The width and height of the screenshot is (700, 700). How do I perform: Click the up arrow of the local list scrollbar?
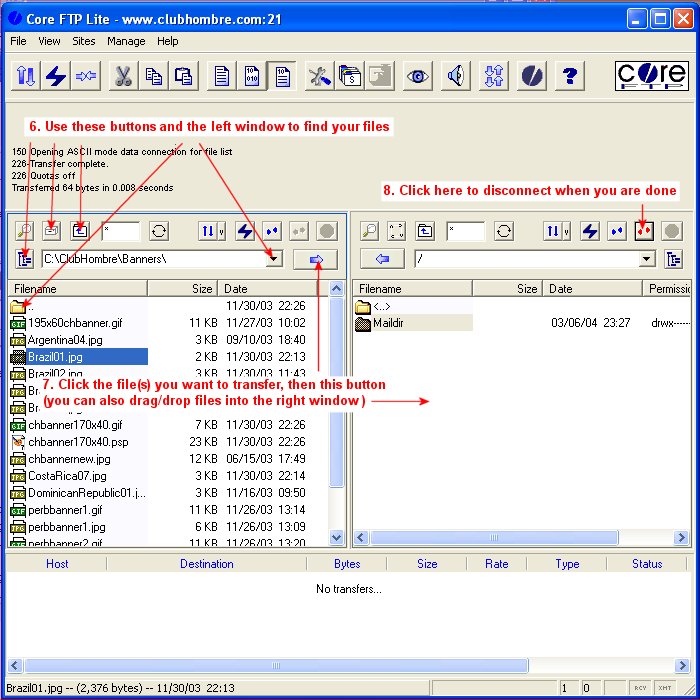coord(337,289)
